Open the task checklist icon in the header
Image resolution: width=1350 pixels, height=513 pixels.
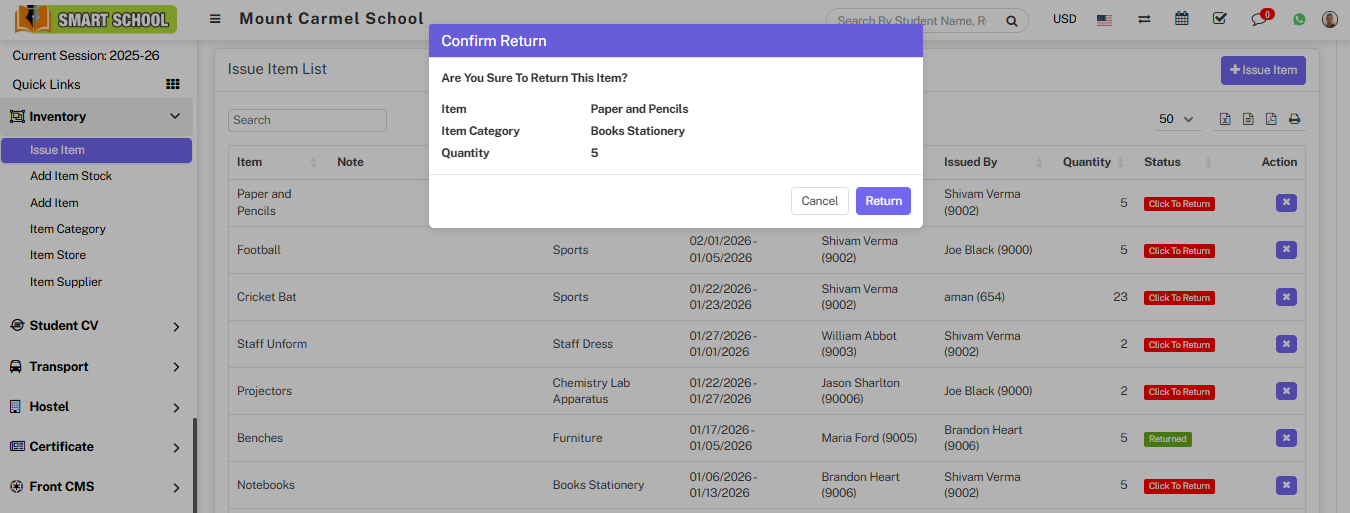click(x=1219, y=19)
